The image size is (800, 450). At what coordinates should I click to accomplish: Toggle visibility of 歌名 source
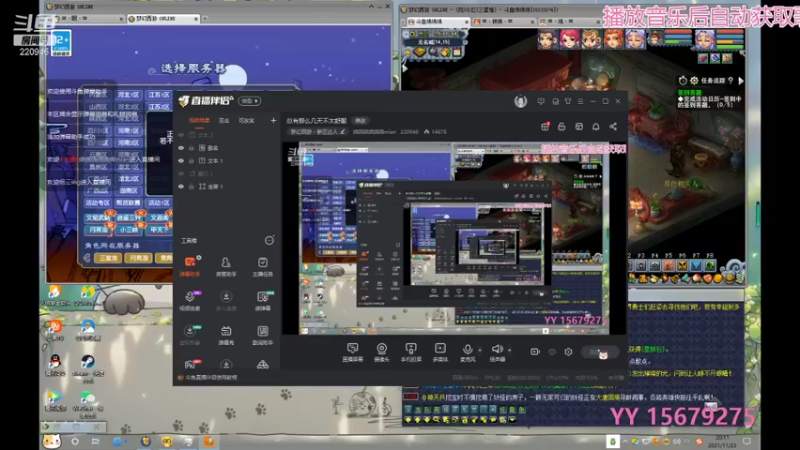(181, 148)
